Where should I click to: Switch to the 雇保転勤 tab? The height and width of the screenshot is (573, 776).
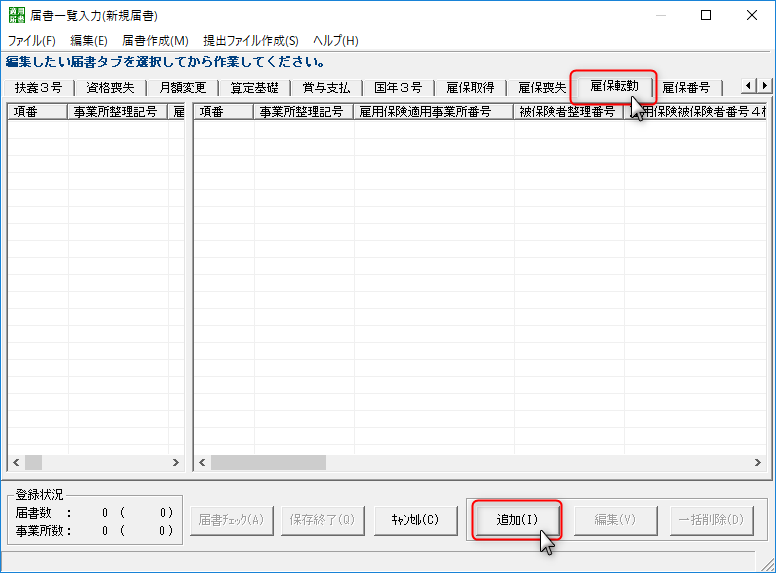(614, 86)
